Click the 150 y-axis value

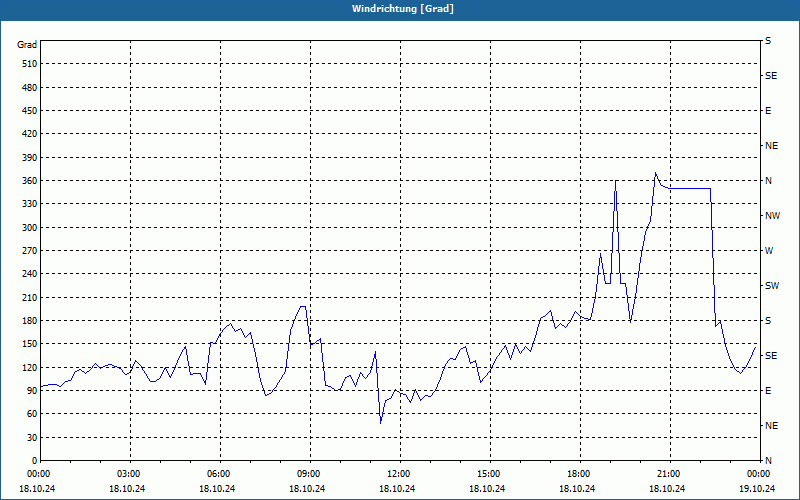[30, 344]
